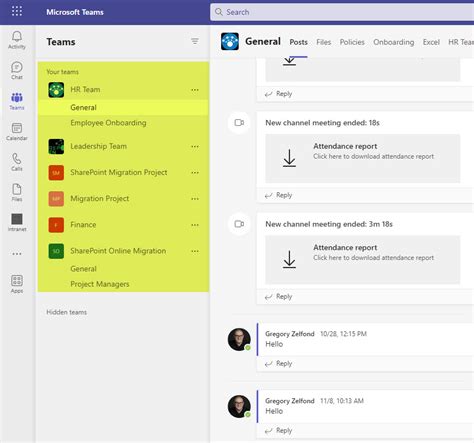This screenshot has height=443, width=474.
Task: Expand the Hidden teams section
Action: coord(66,312)
